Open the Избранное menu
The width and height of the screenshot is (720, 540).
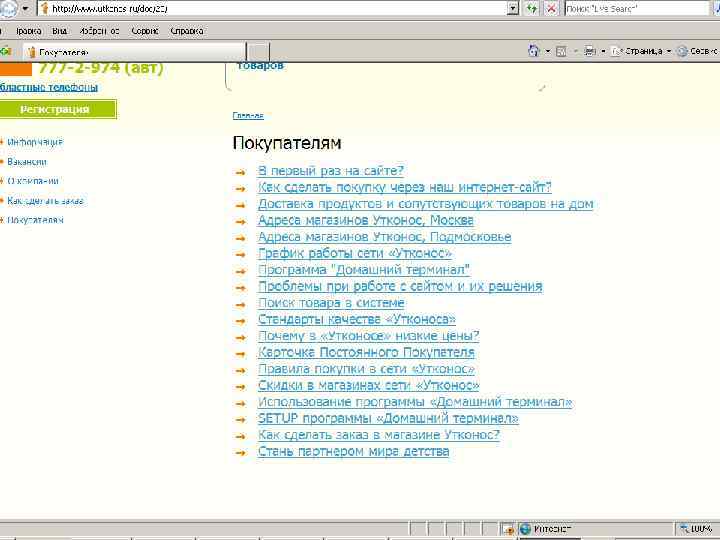point(99,31)
